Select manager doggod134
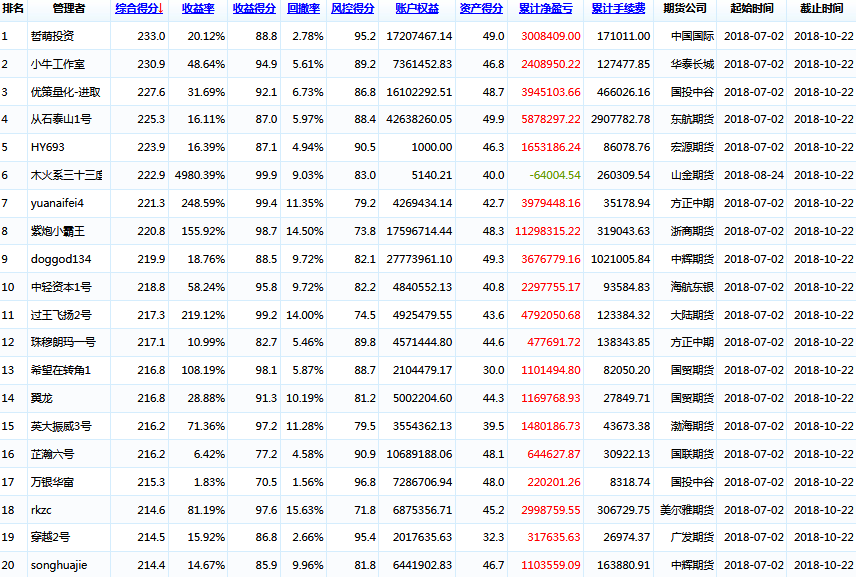856x577 pixels. (61, 259)
